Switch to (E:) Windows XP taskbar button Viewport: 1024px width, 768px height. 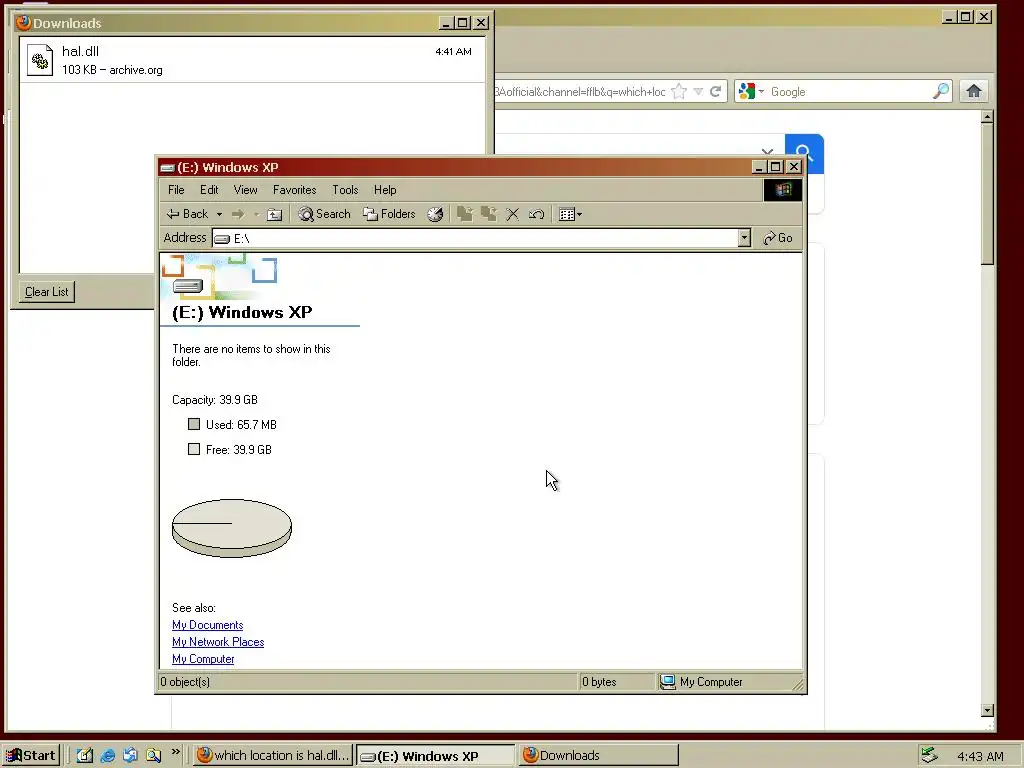(435, 756)
